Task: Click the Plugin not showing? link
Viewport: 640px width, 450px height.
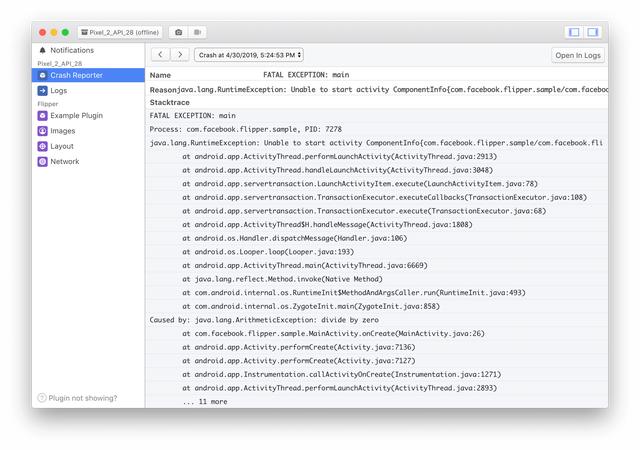Action: [83, 398]
